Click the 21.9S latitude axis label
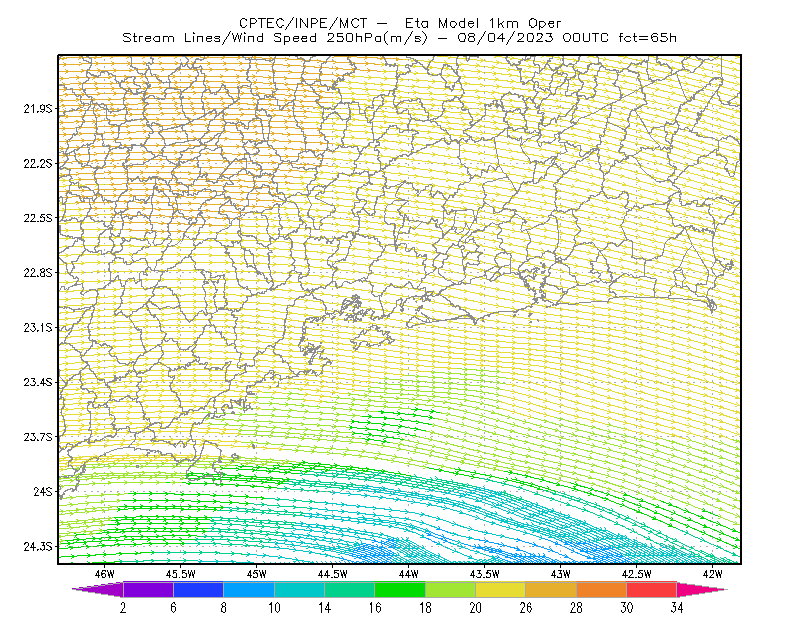Image resolution: width=800 pixels, height=618 pixels. pyautogui.click(x=38, y=109)
